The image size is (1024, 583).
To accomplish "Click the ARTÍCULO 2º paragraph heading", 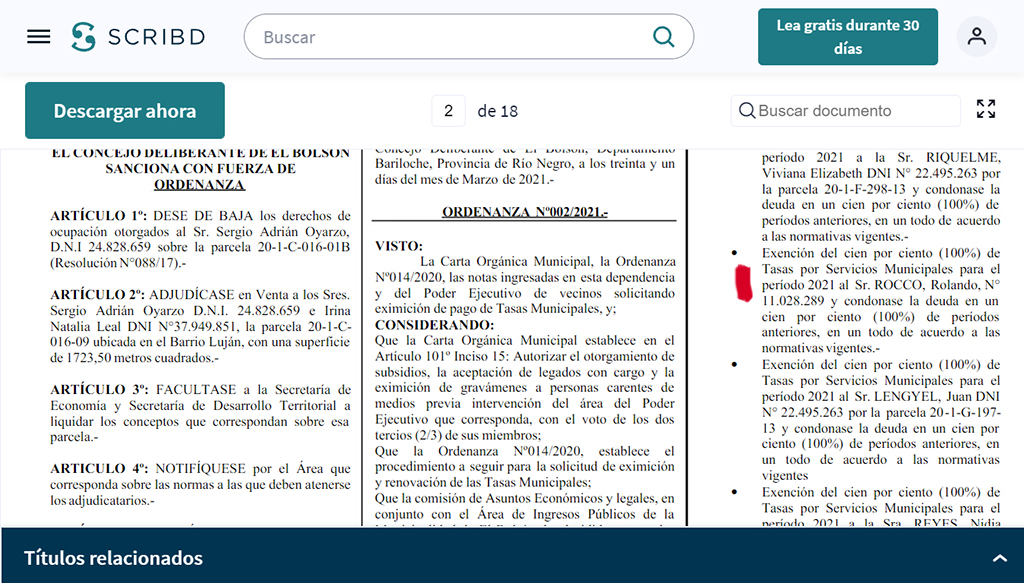I will pyautogui.click(x=97, y=294).
